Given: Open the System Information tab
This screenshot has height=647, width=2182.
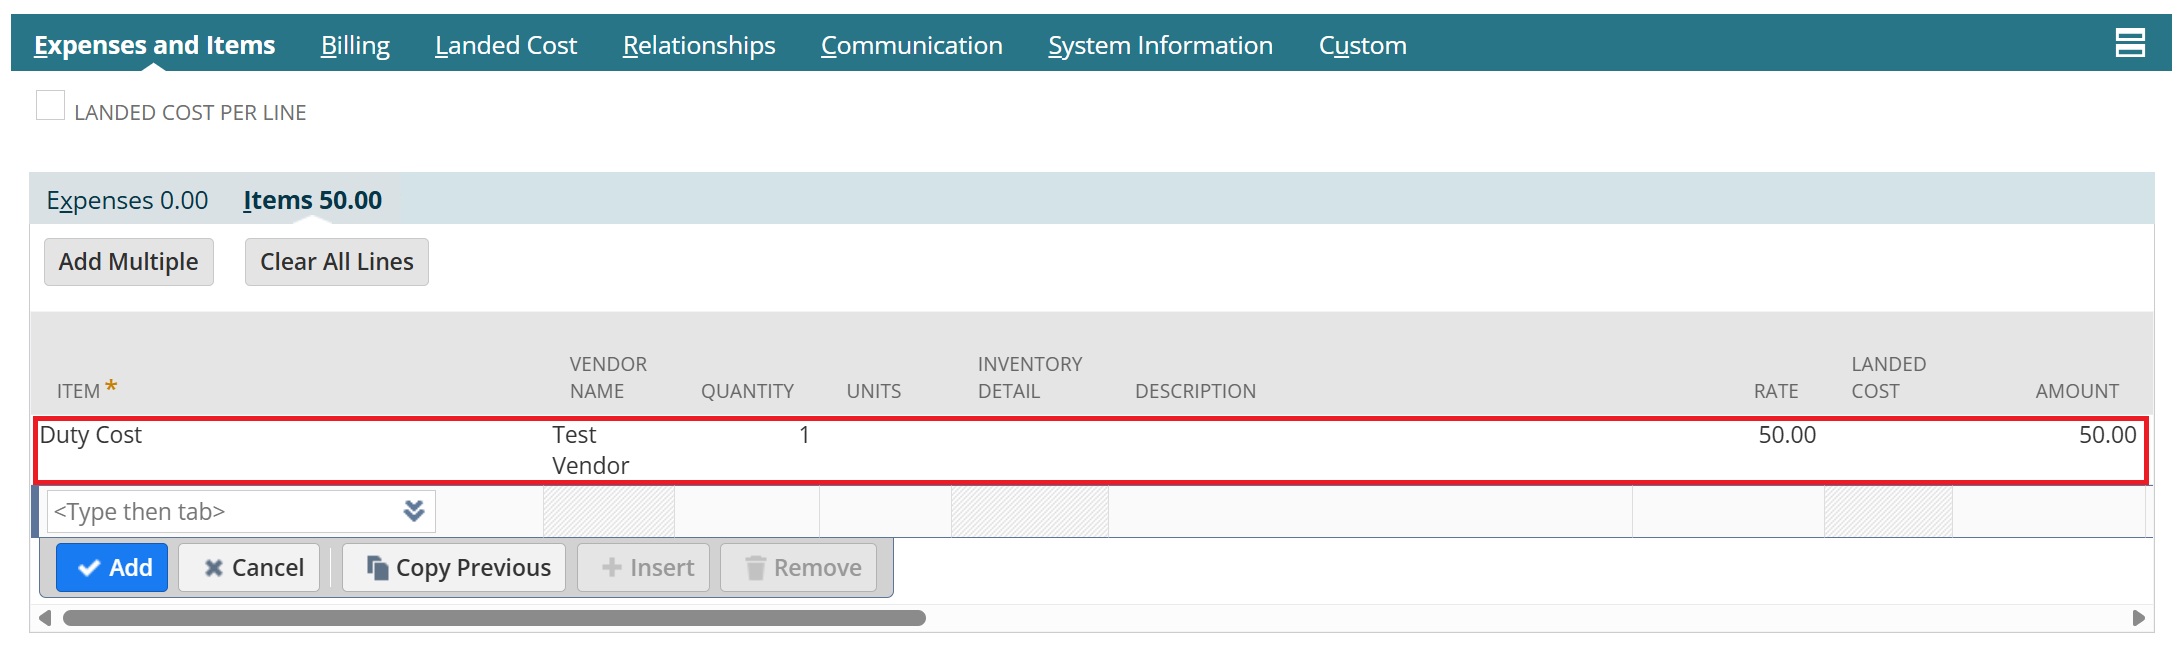Looking at the screenshot, I should click(x=1160, y=45).
